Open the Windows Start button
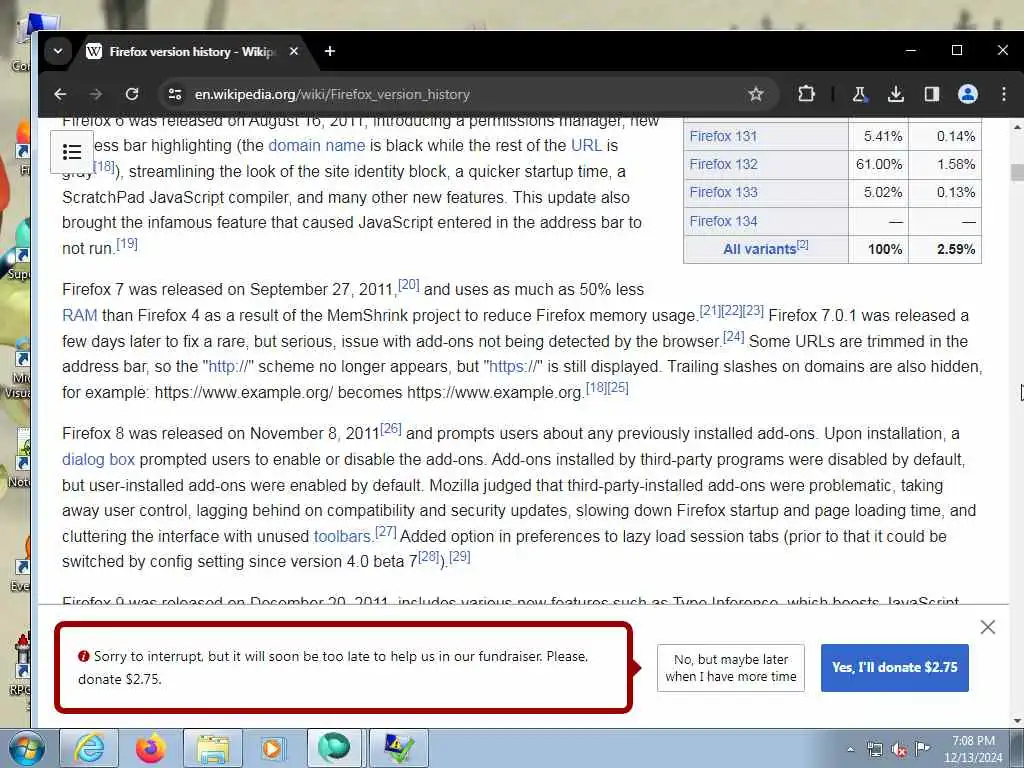Viewport: 1024px width, 768px height. coord(26,748)
